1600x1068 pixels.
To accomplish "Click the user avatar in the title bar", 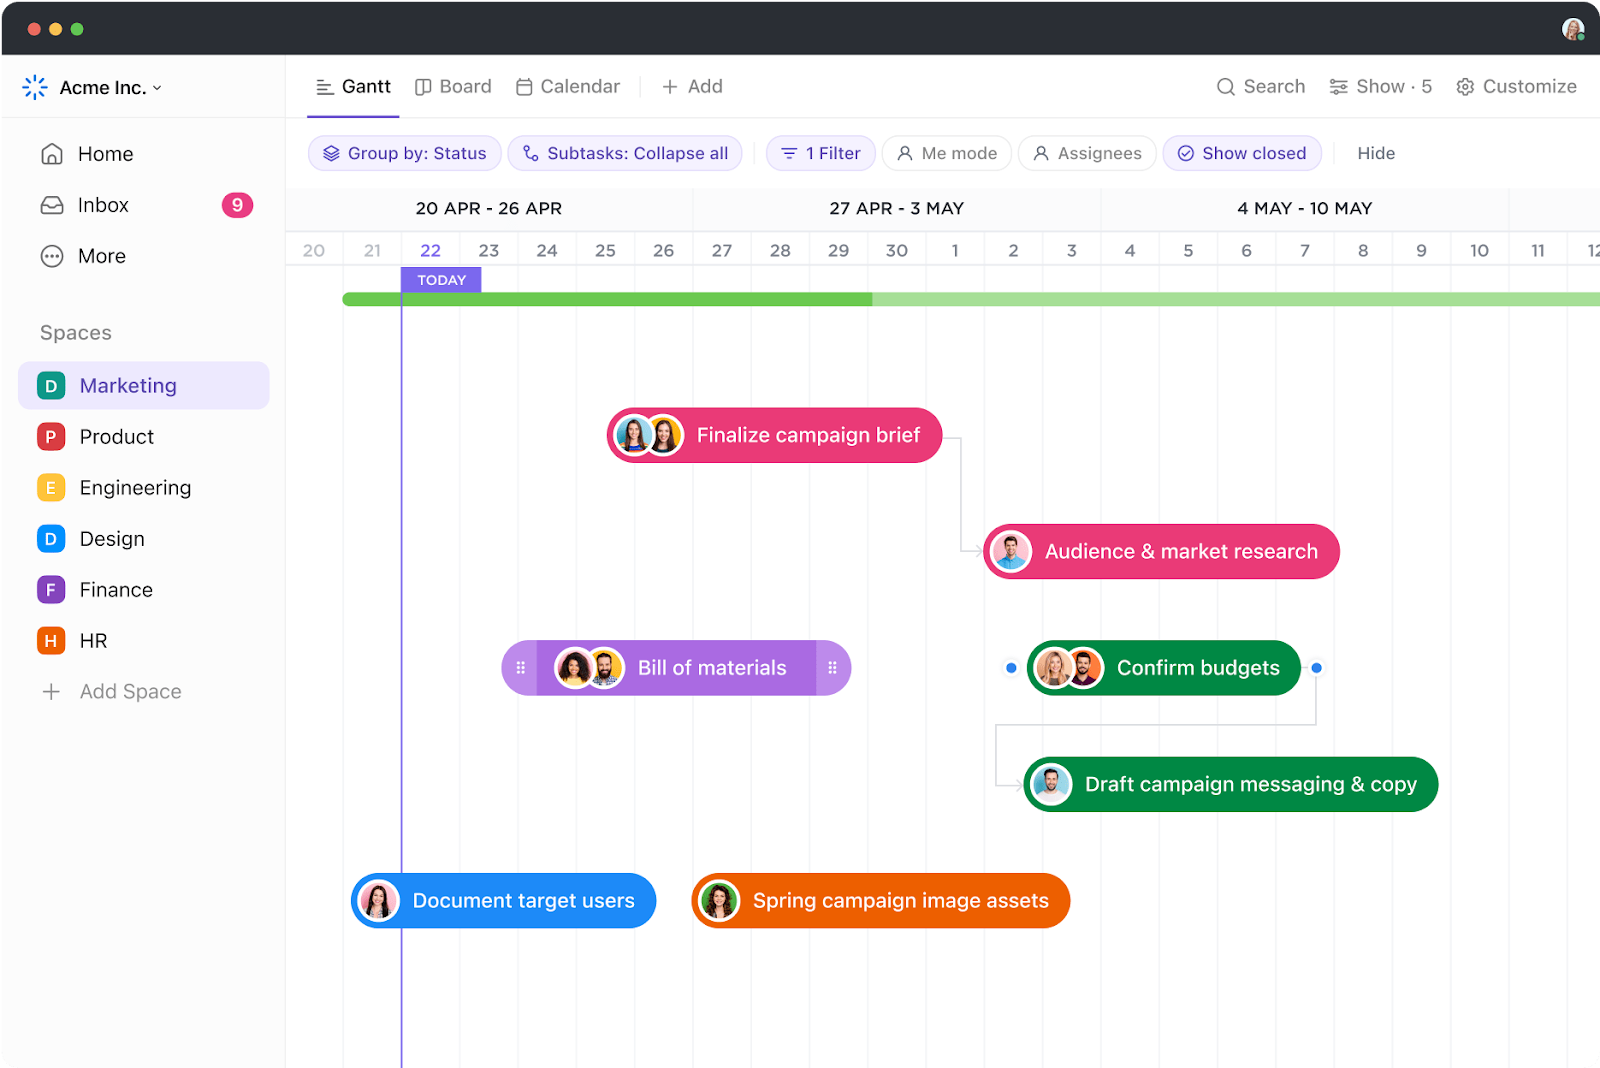I will tap(1573, 27).
